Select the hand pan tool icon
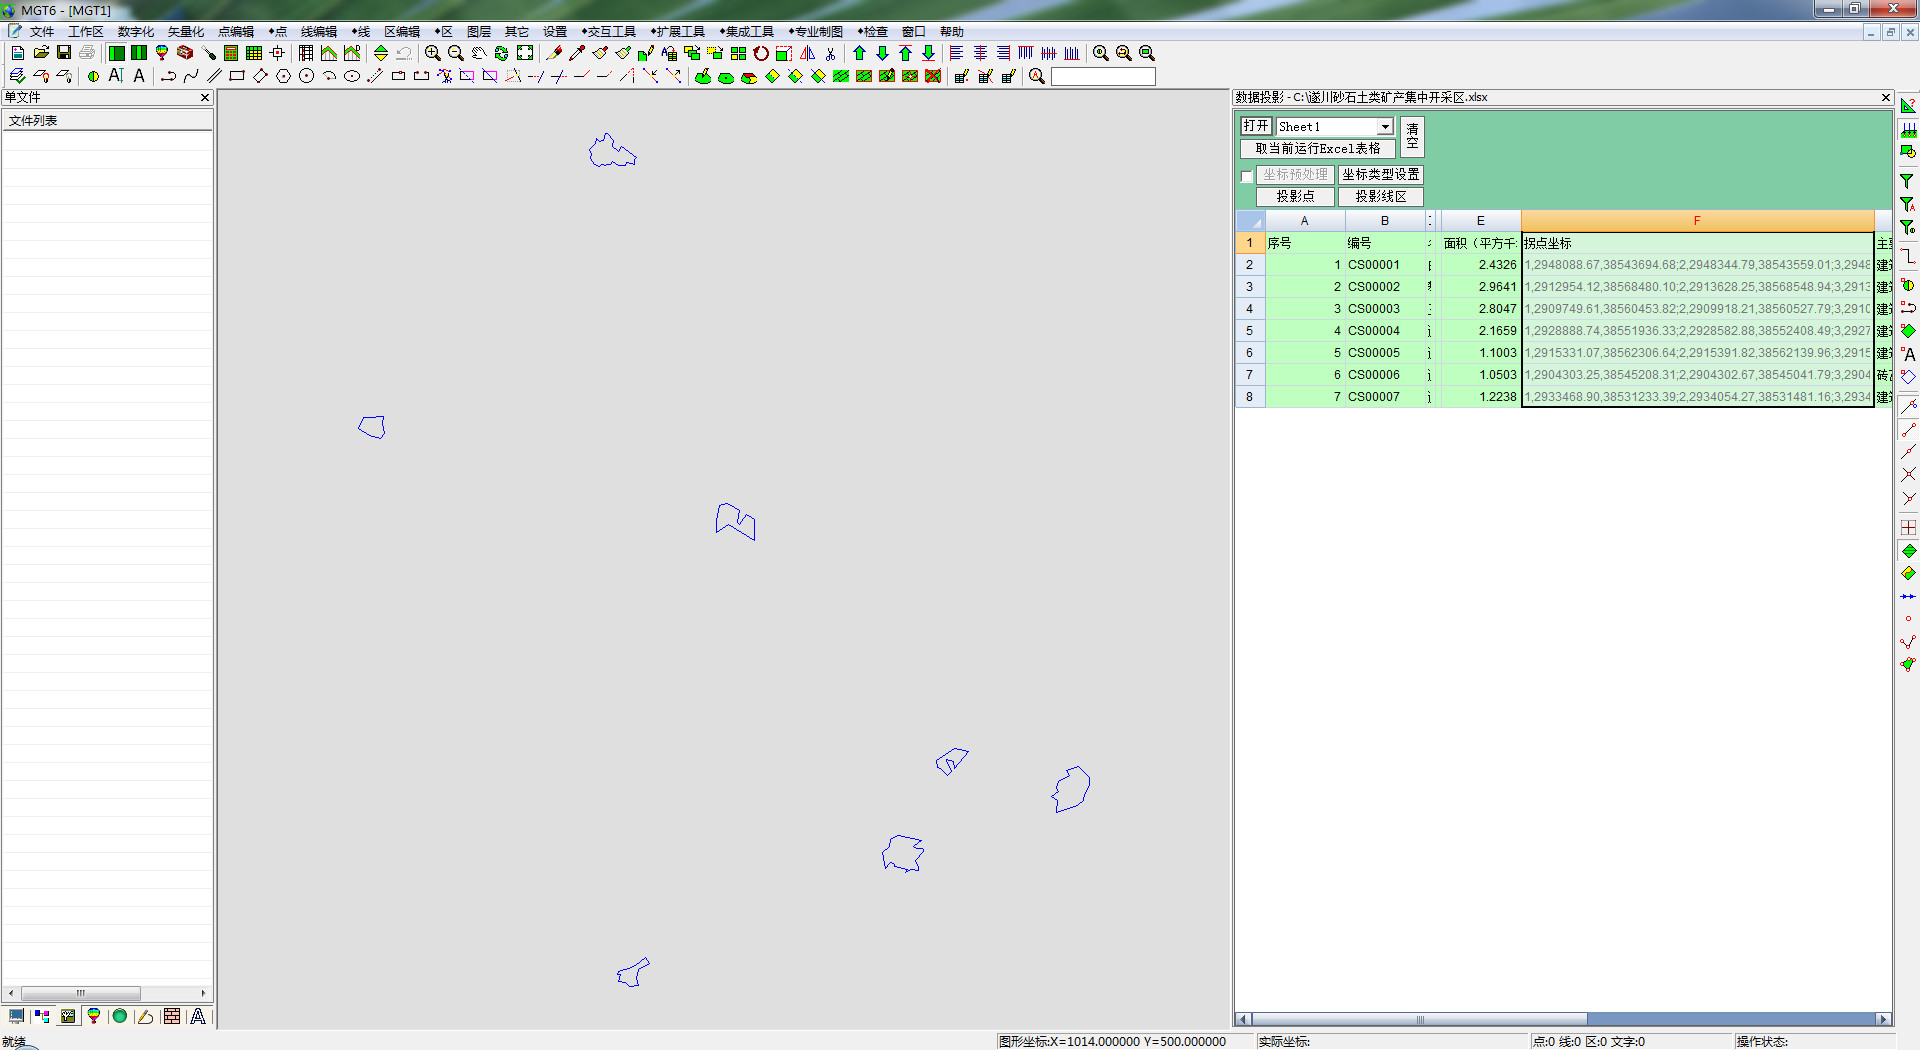The width and height of the screenshot is (1920, 1050). point(479,53)
